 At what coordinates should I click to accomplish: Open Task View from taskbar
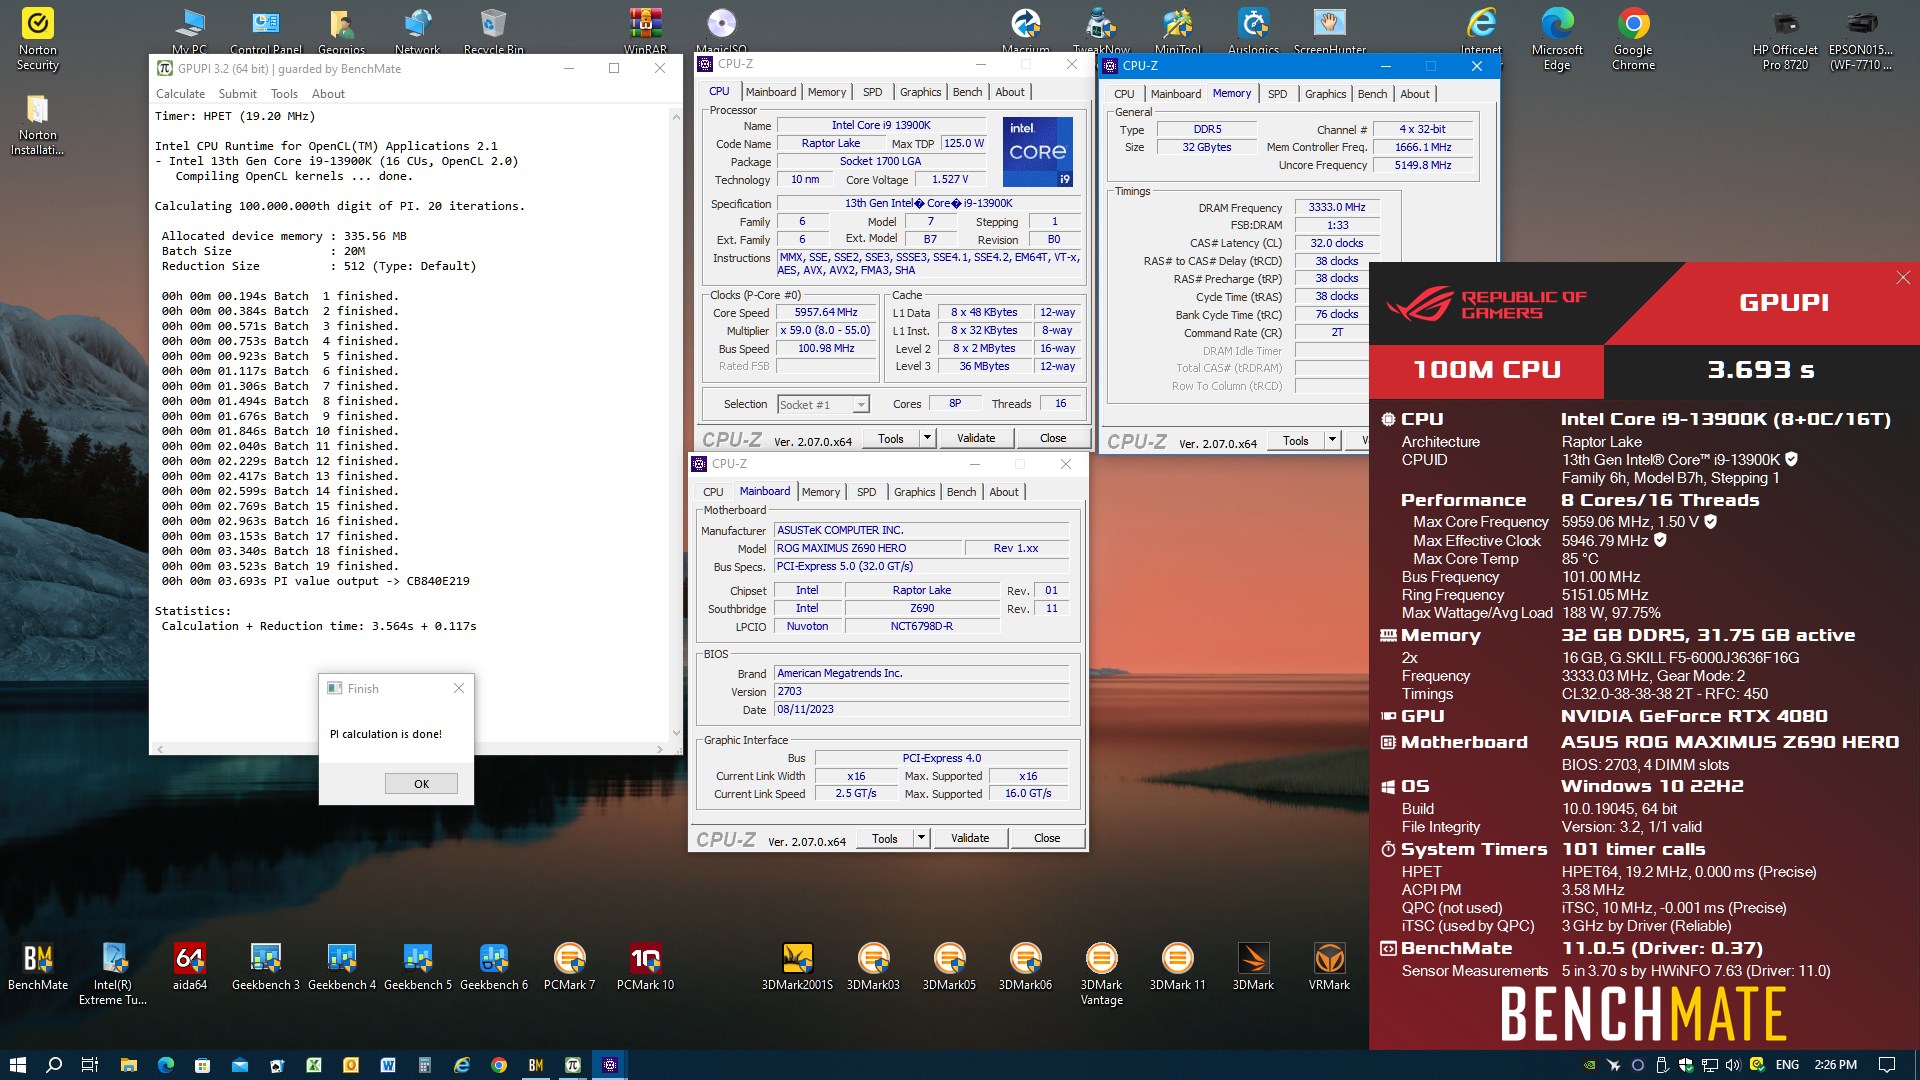(x=90, y=1065)
